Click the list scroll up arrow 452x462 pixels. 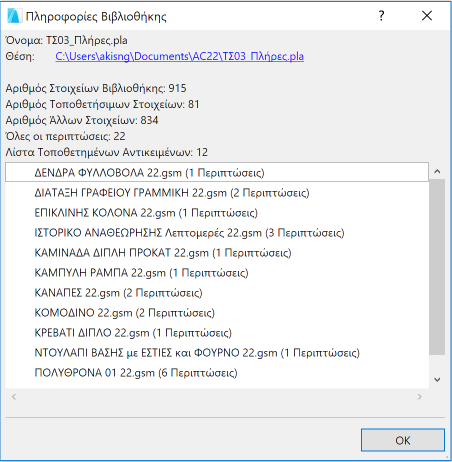point(437,171)
